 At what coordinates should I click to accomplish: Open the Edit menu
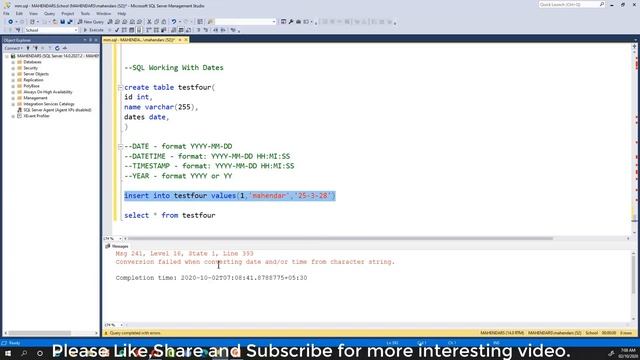[x=19, y=13]
